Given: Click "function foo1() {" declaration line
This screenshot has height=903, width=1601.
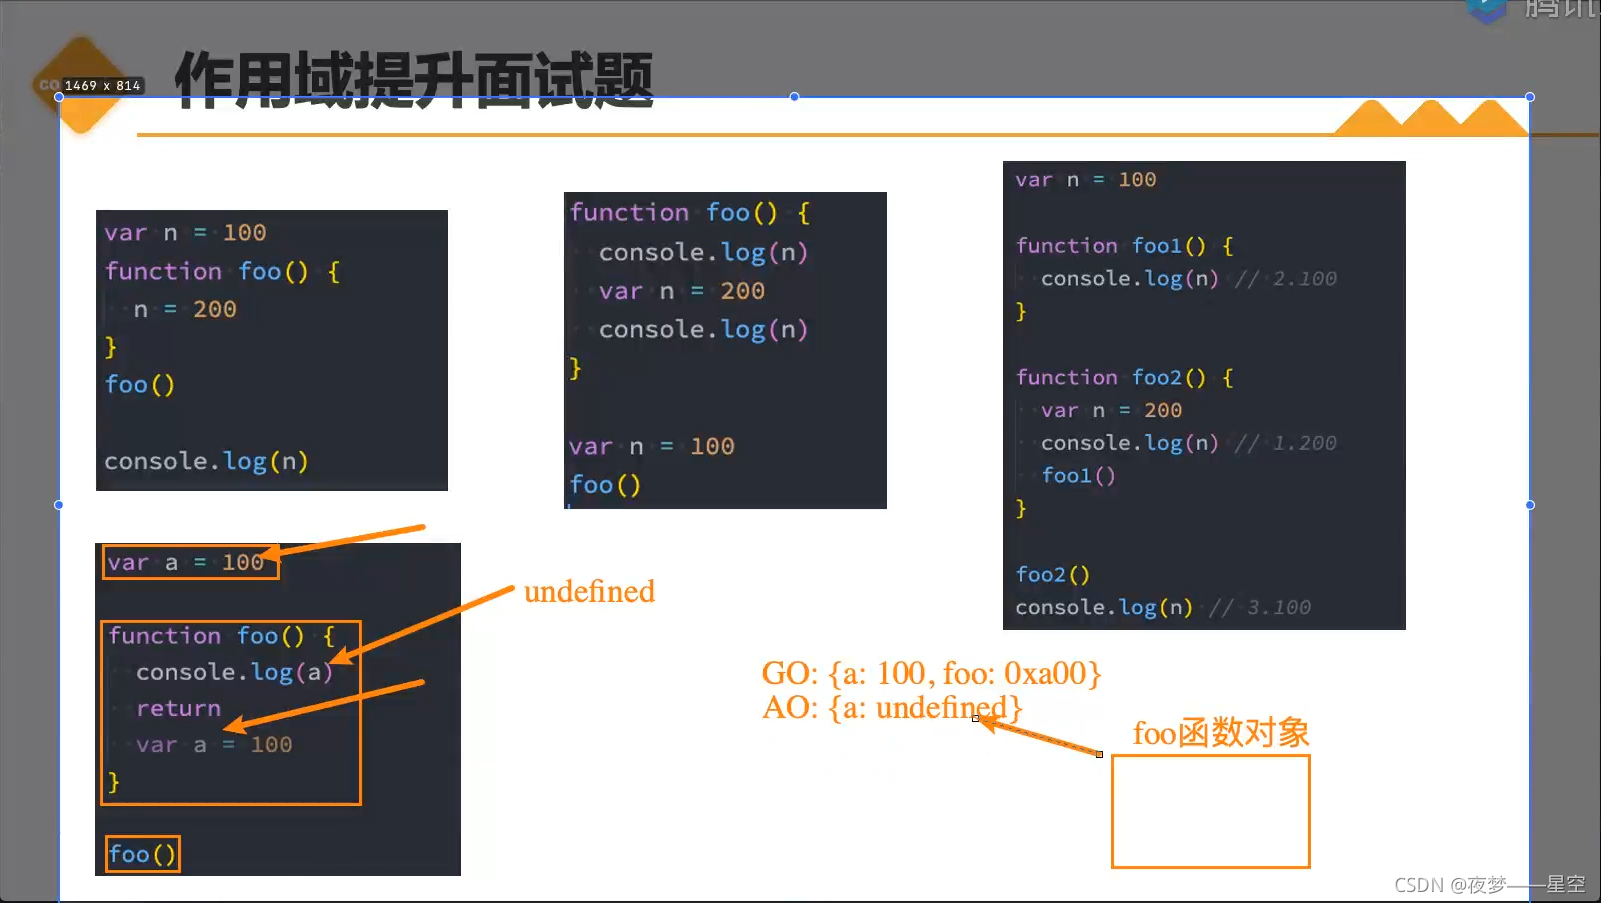Looking at the screenshot, I should tap(1124, 246).
